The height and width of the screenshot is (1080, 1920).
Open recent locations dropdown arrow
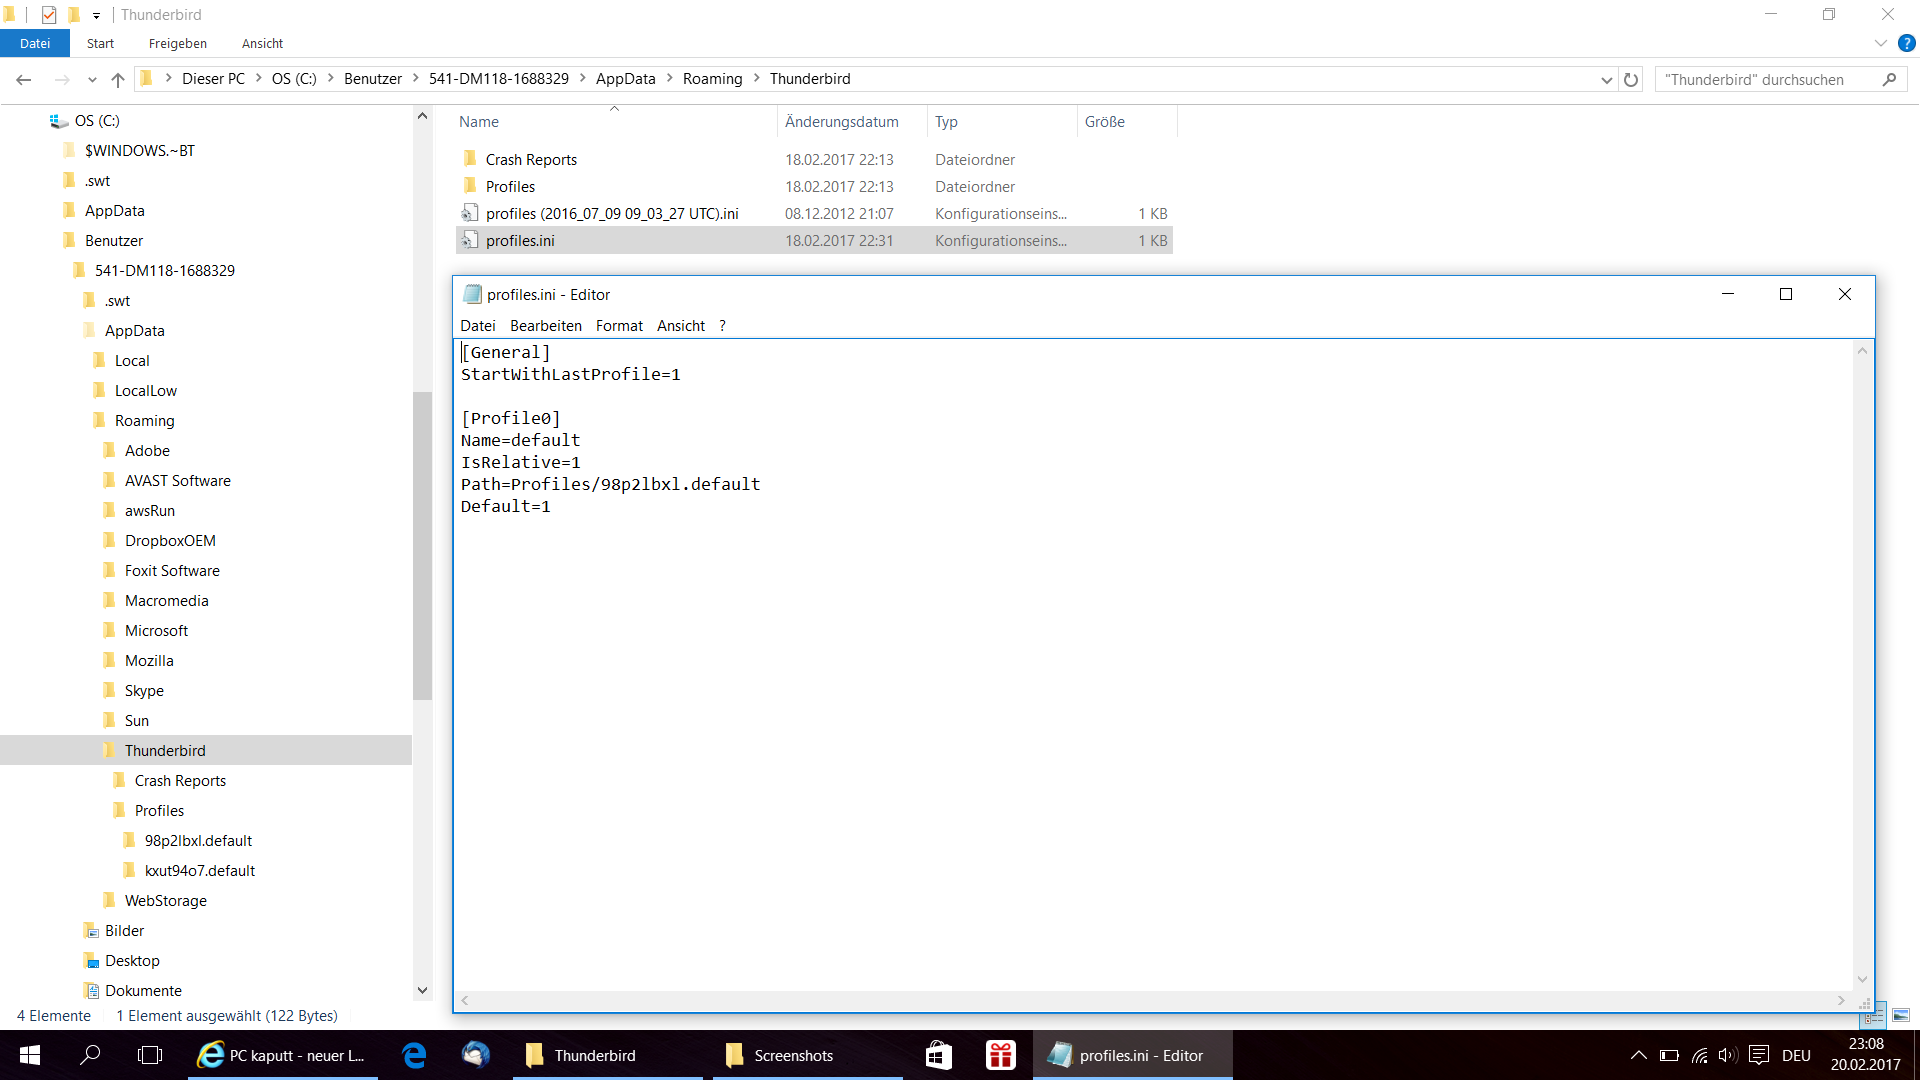pyautogui.click(x=92, y=79)
